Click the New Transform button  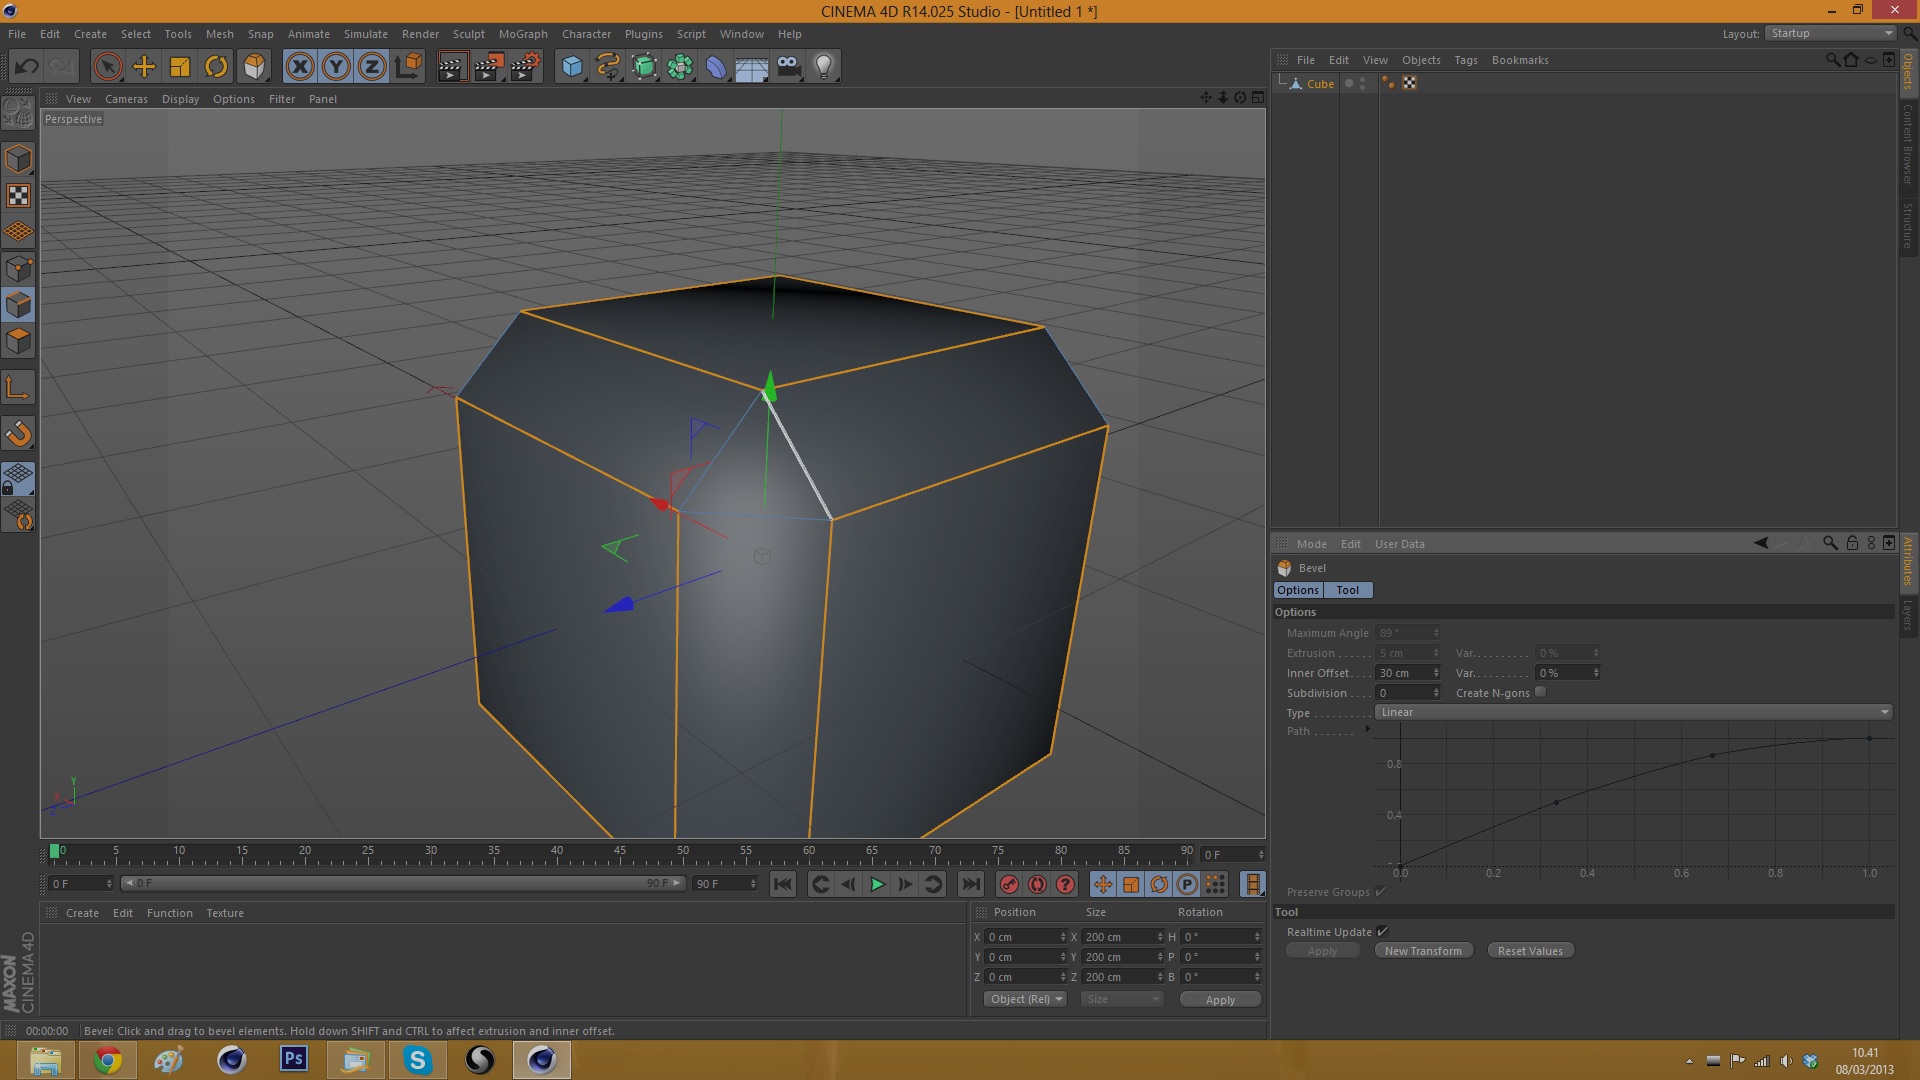(x=1423, y=951)
